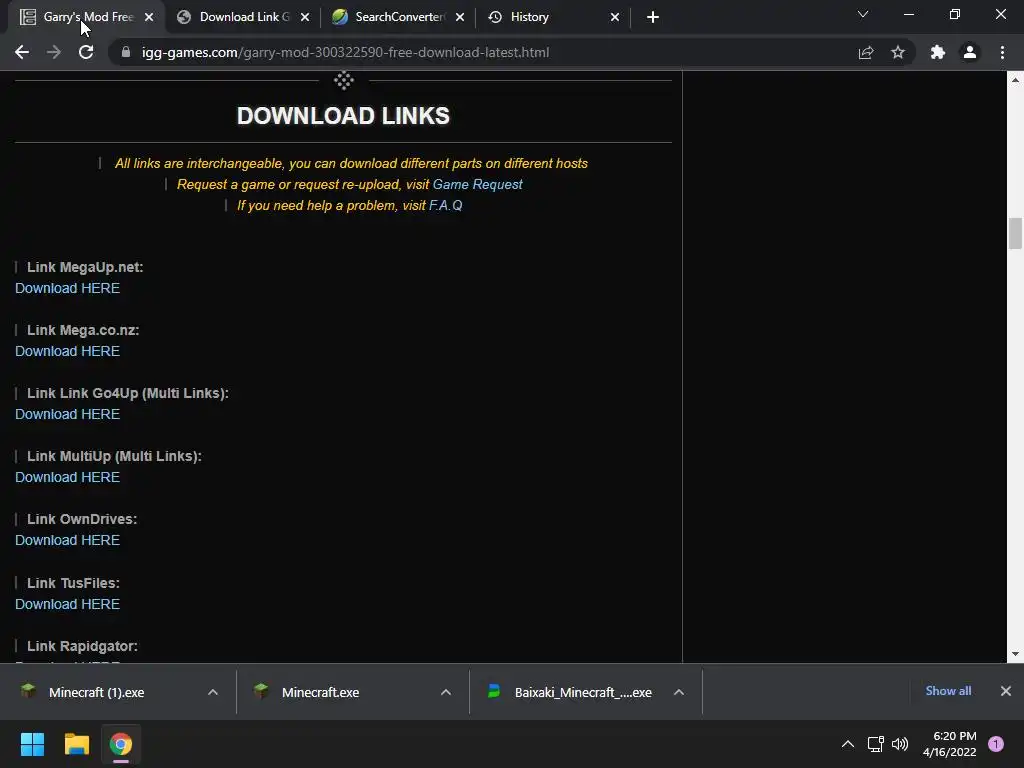Click Download HERE under Mega.co.nz
The image size is (1024, 768).
(x=67, y=351)
